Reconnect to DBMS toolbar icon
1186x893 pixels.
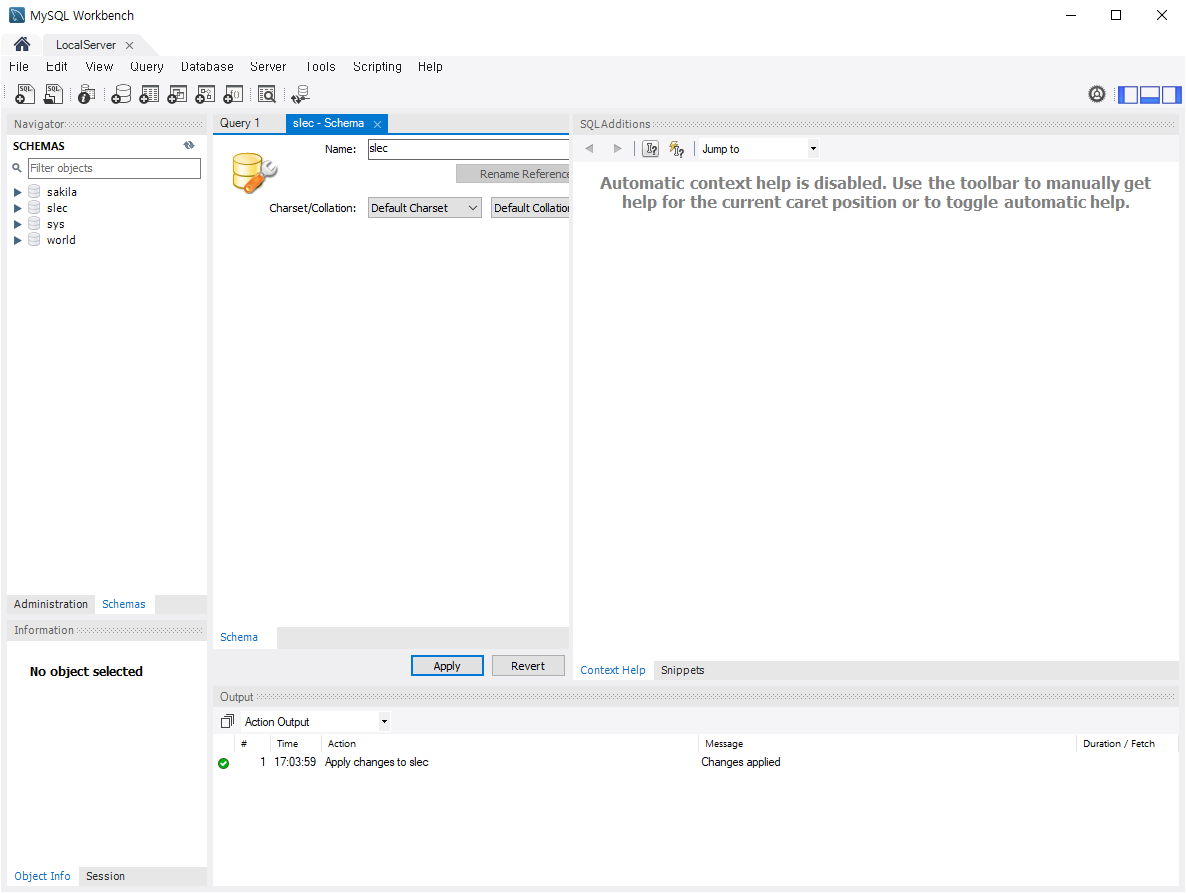[300, 94]
